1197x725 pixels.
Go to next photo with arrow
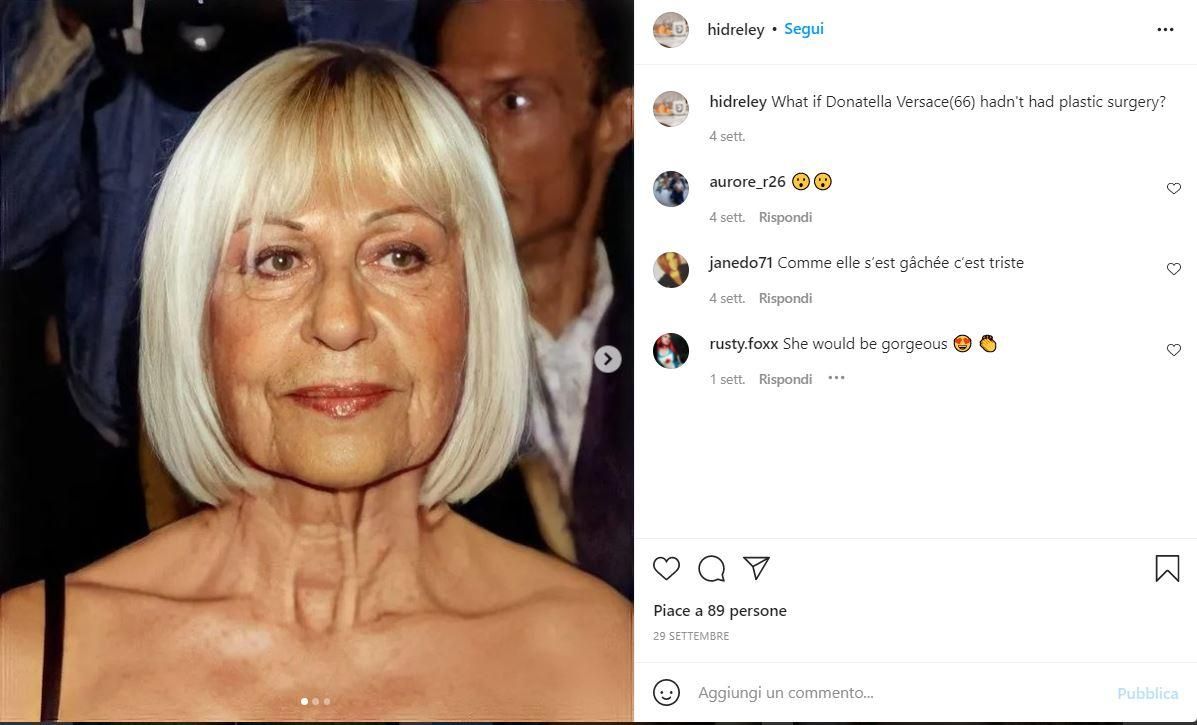tap(607, 359)
